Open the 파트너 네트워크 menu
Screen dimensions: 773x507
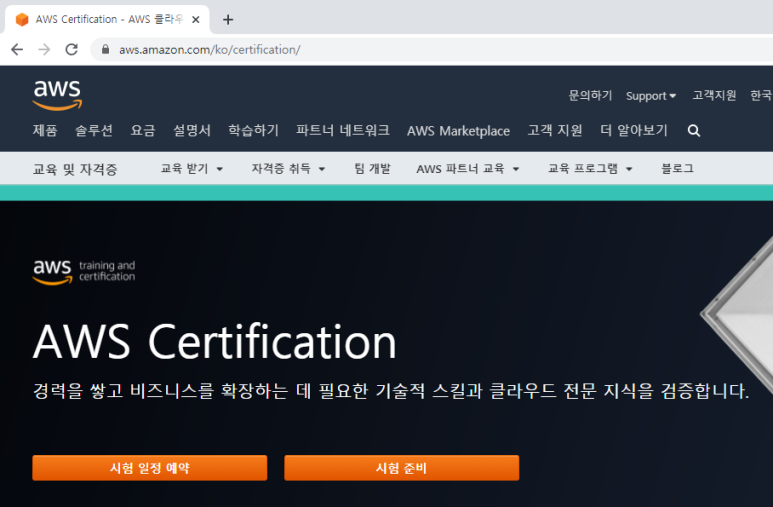(343, 131)
